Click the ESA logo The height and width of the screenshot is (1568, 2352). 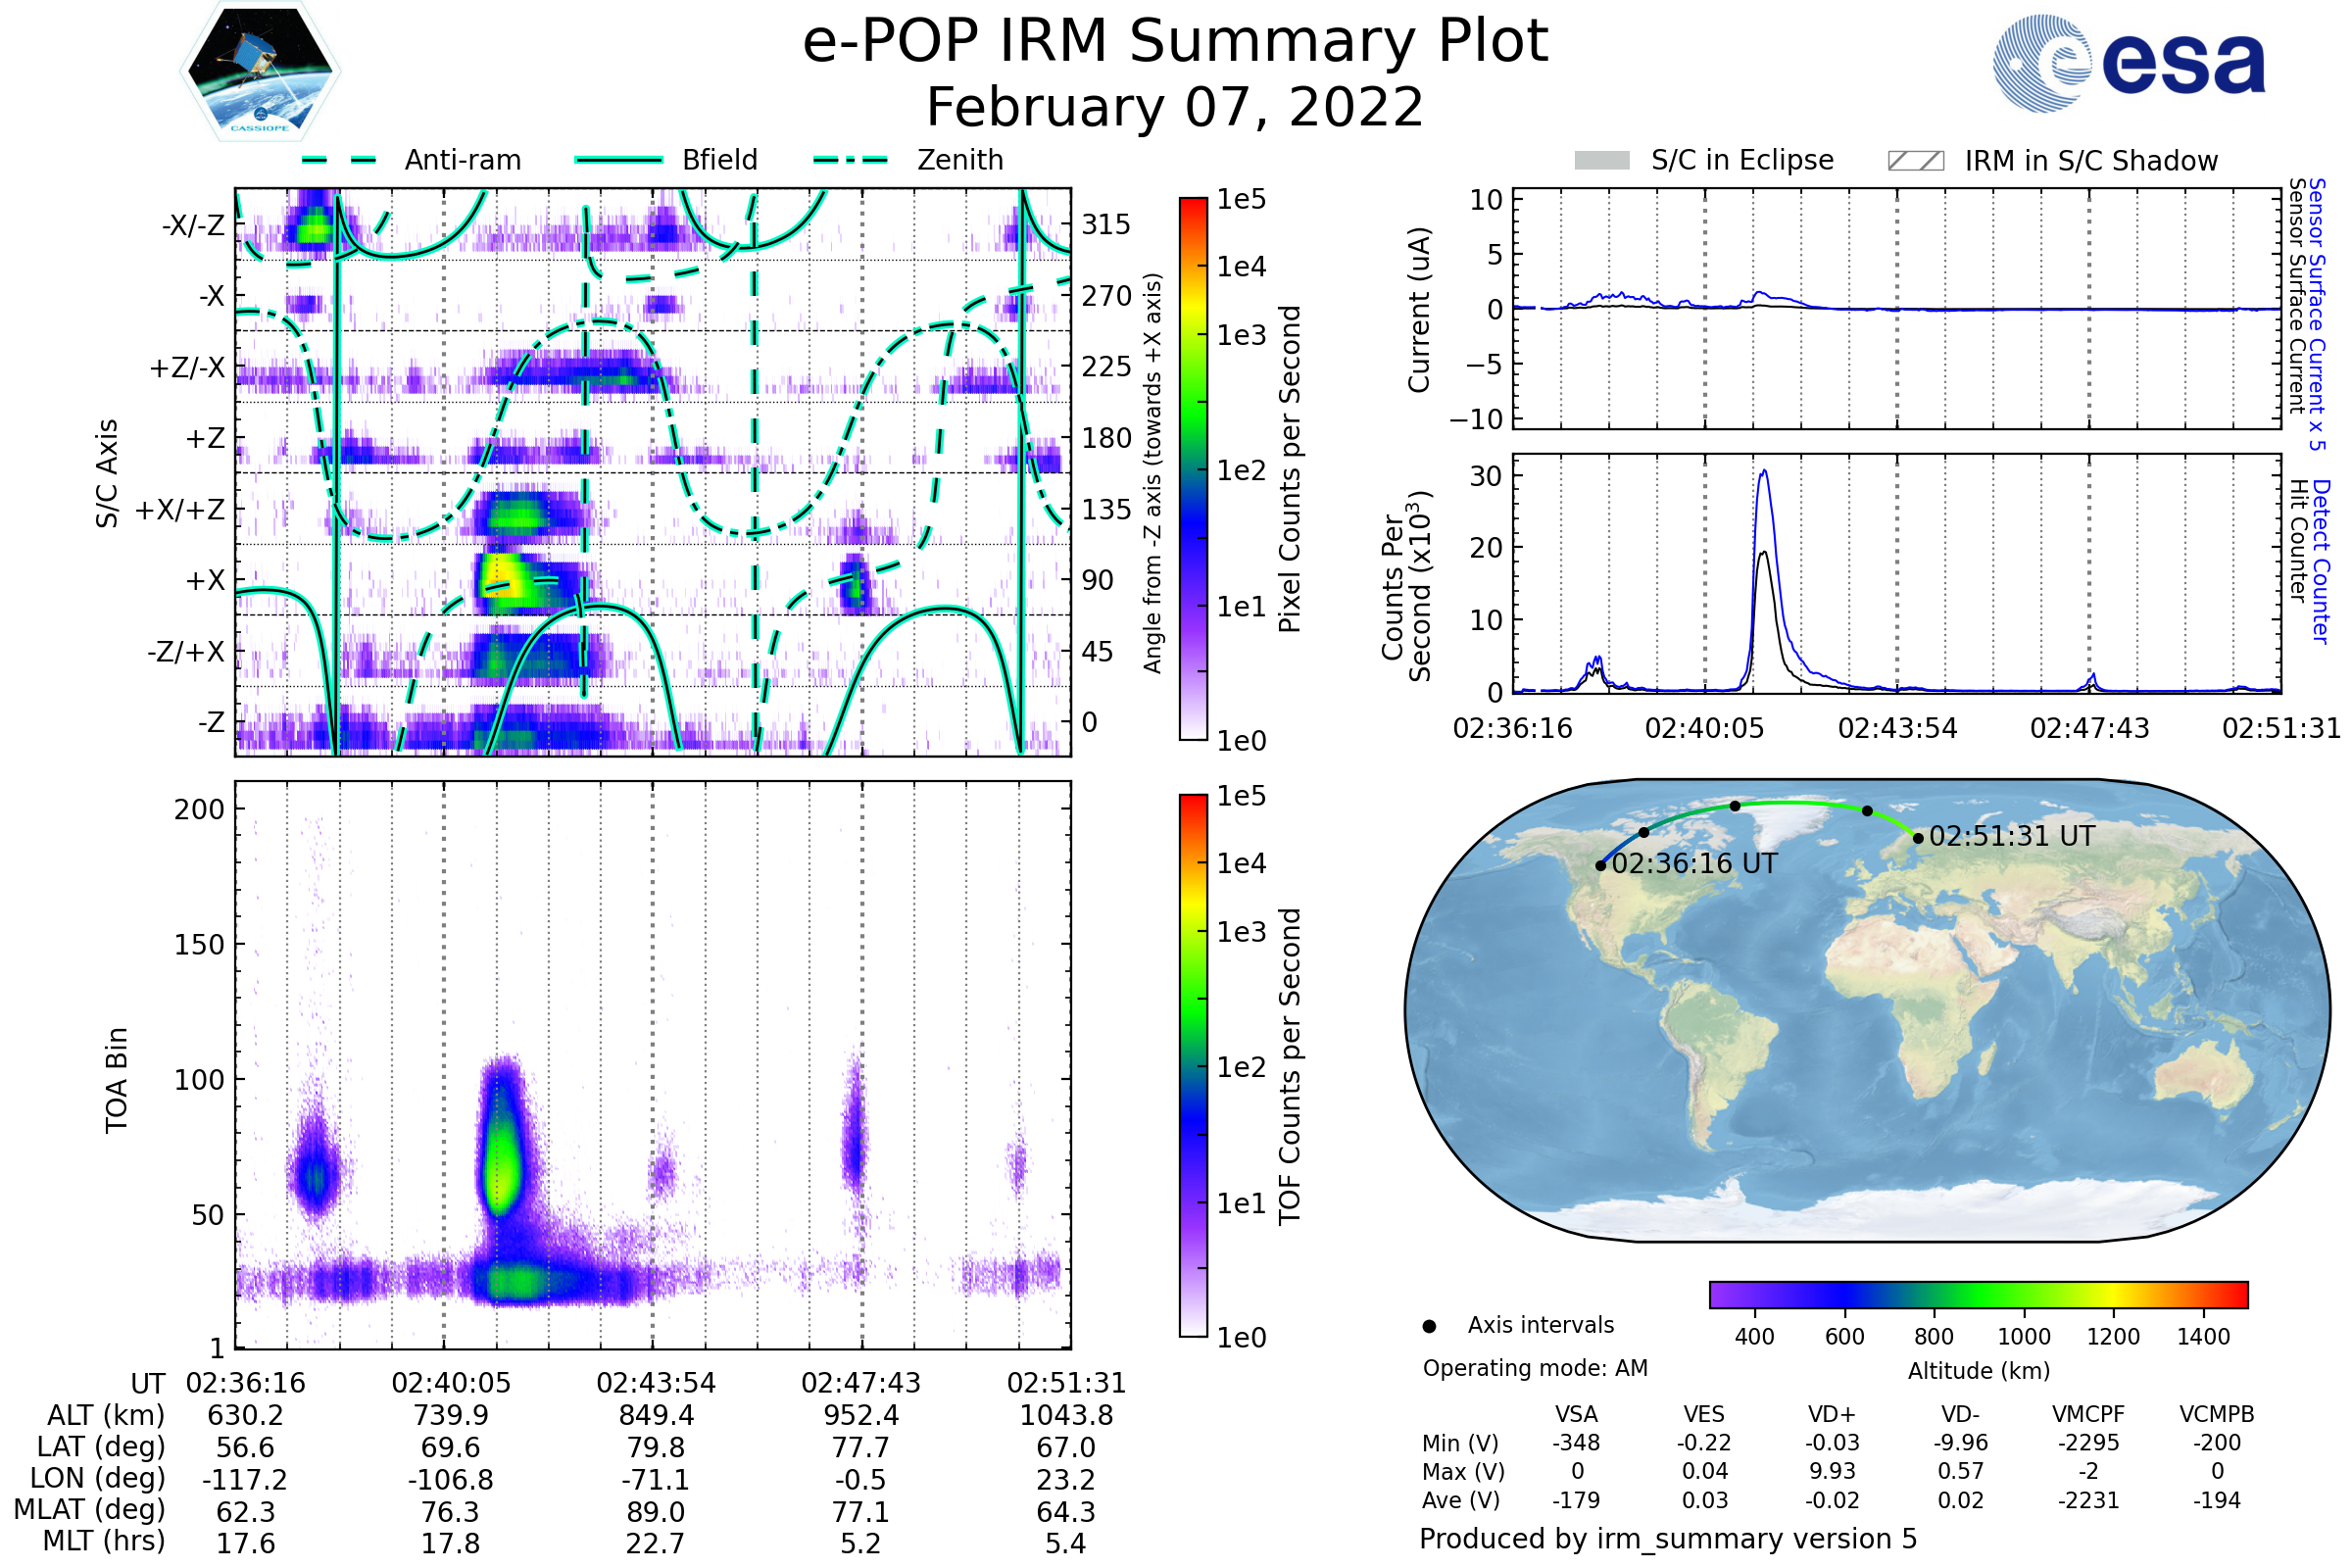(x=2129, y=63)
